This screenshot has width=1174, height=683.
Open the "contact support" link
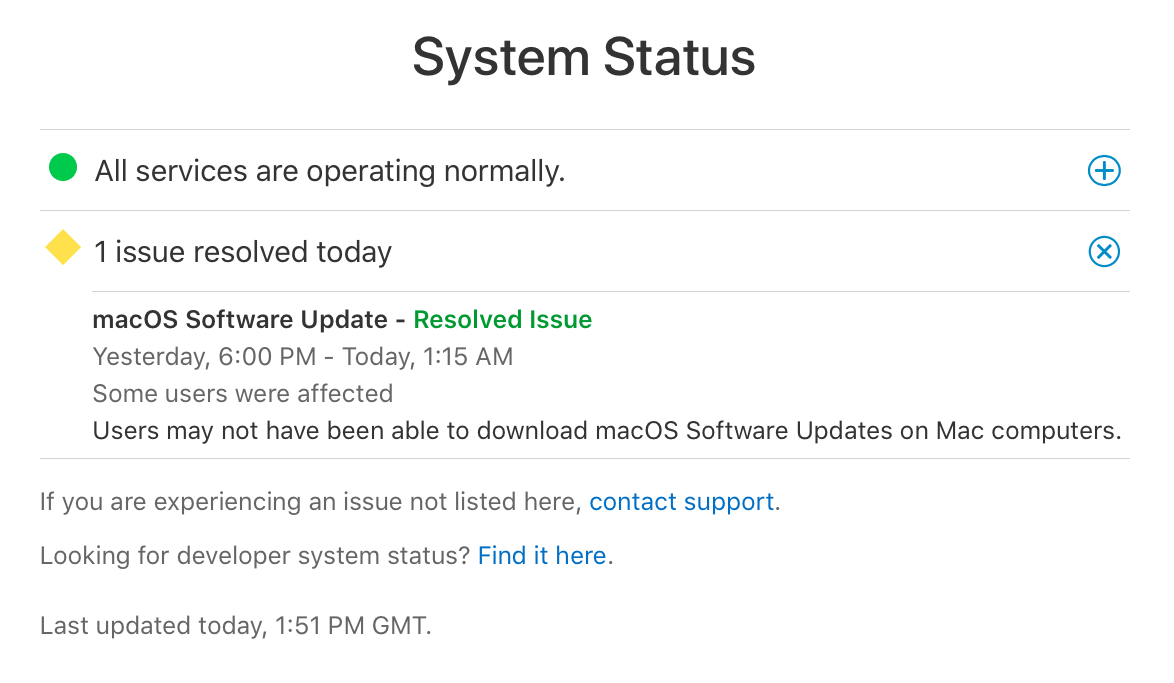pyautogui.click(x=681, y=501)
